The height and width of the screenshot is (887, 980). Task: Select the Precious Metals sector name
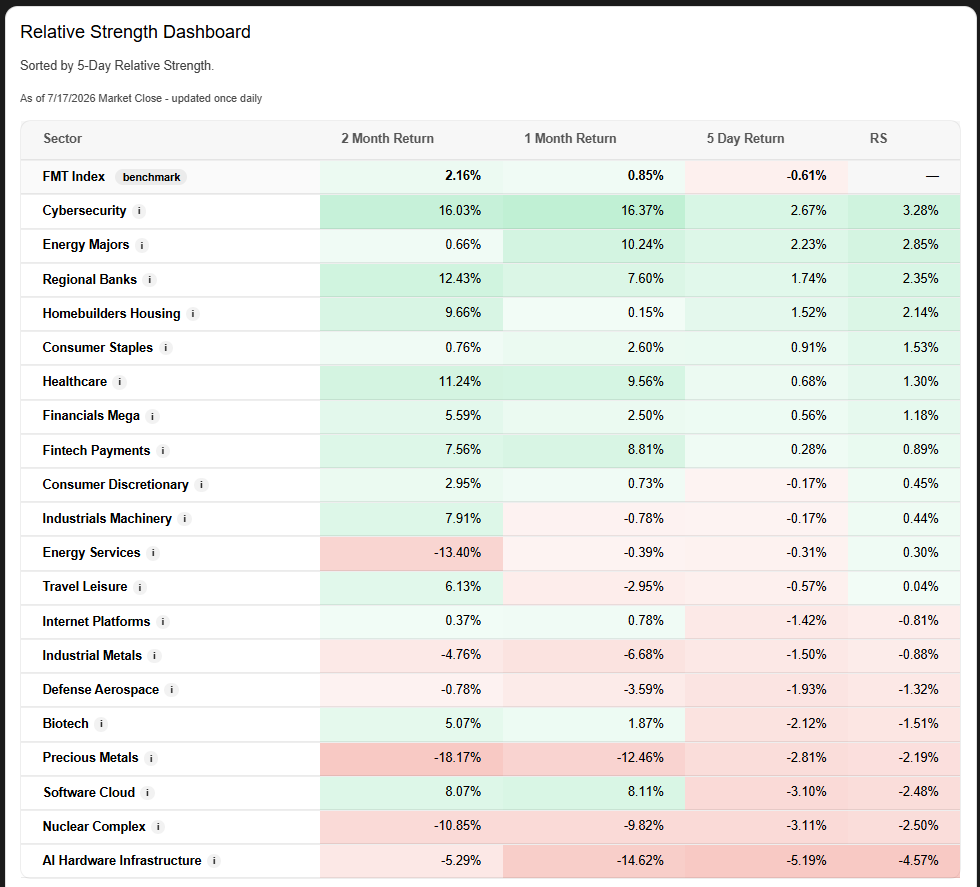coord(91,758)
